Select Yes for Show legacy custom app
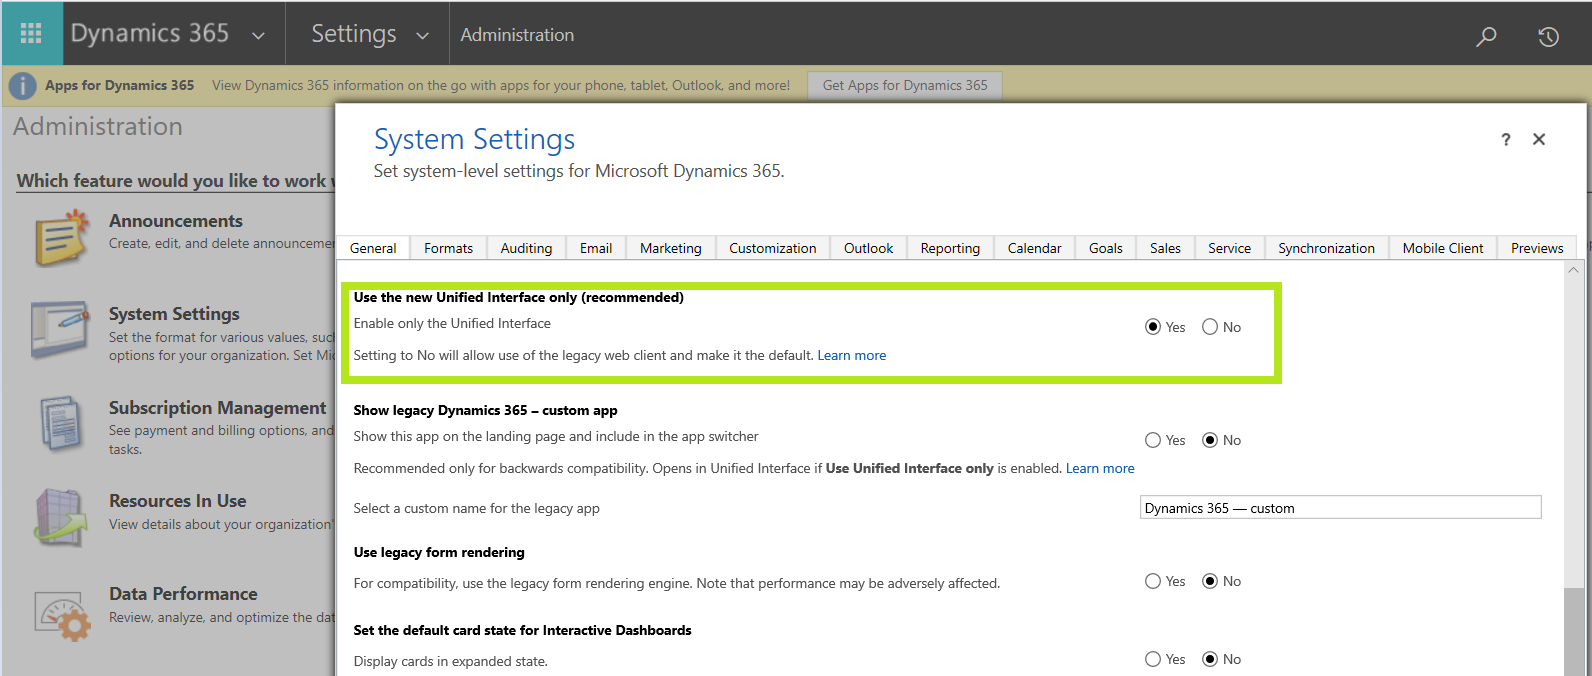 [x=1153, y=440]
